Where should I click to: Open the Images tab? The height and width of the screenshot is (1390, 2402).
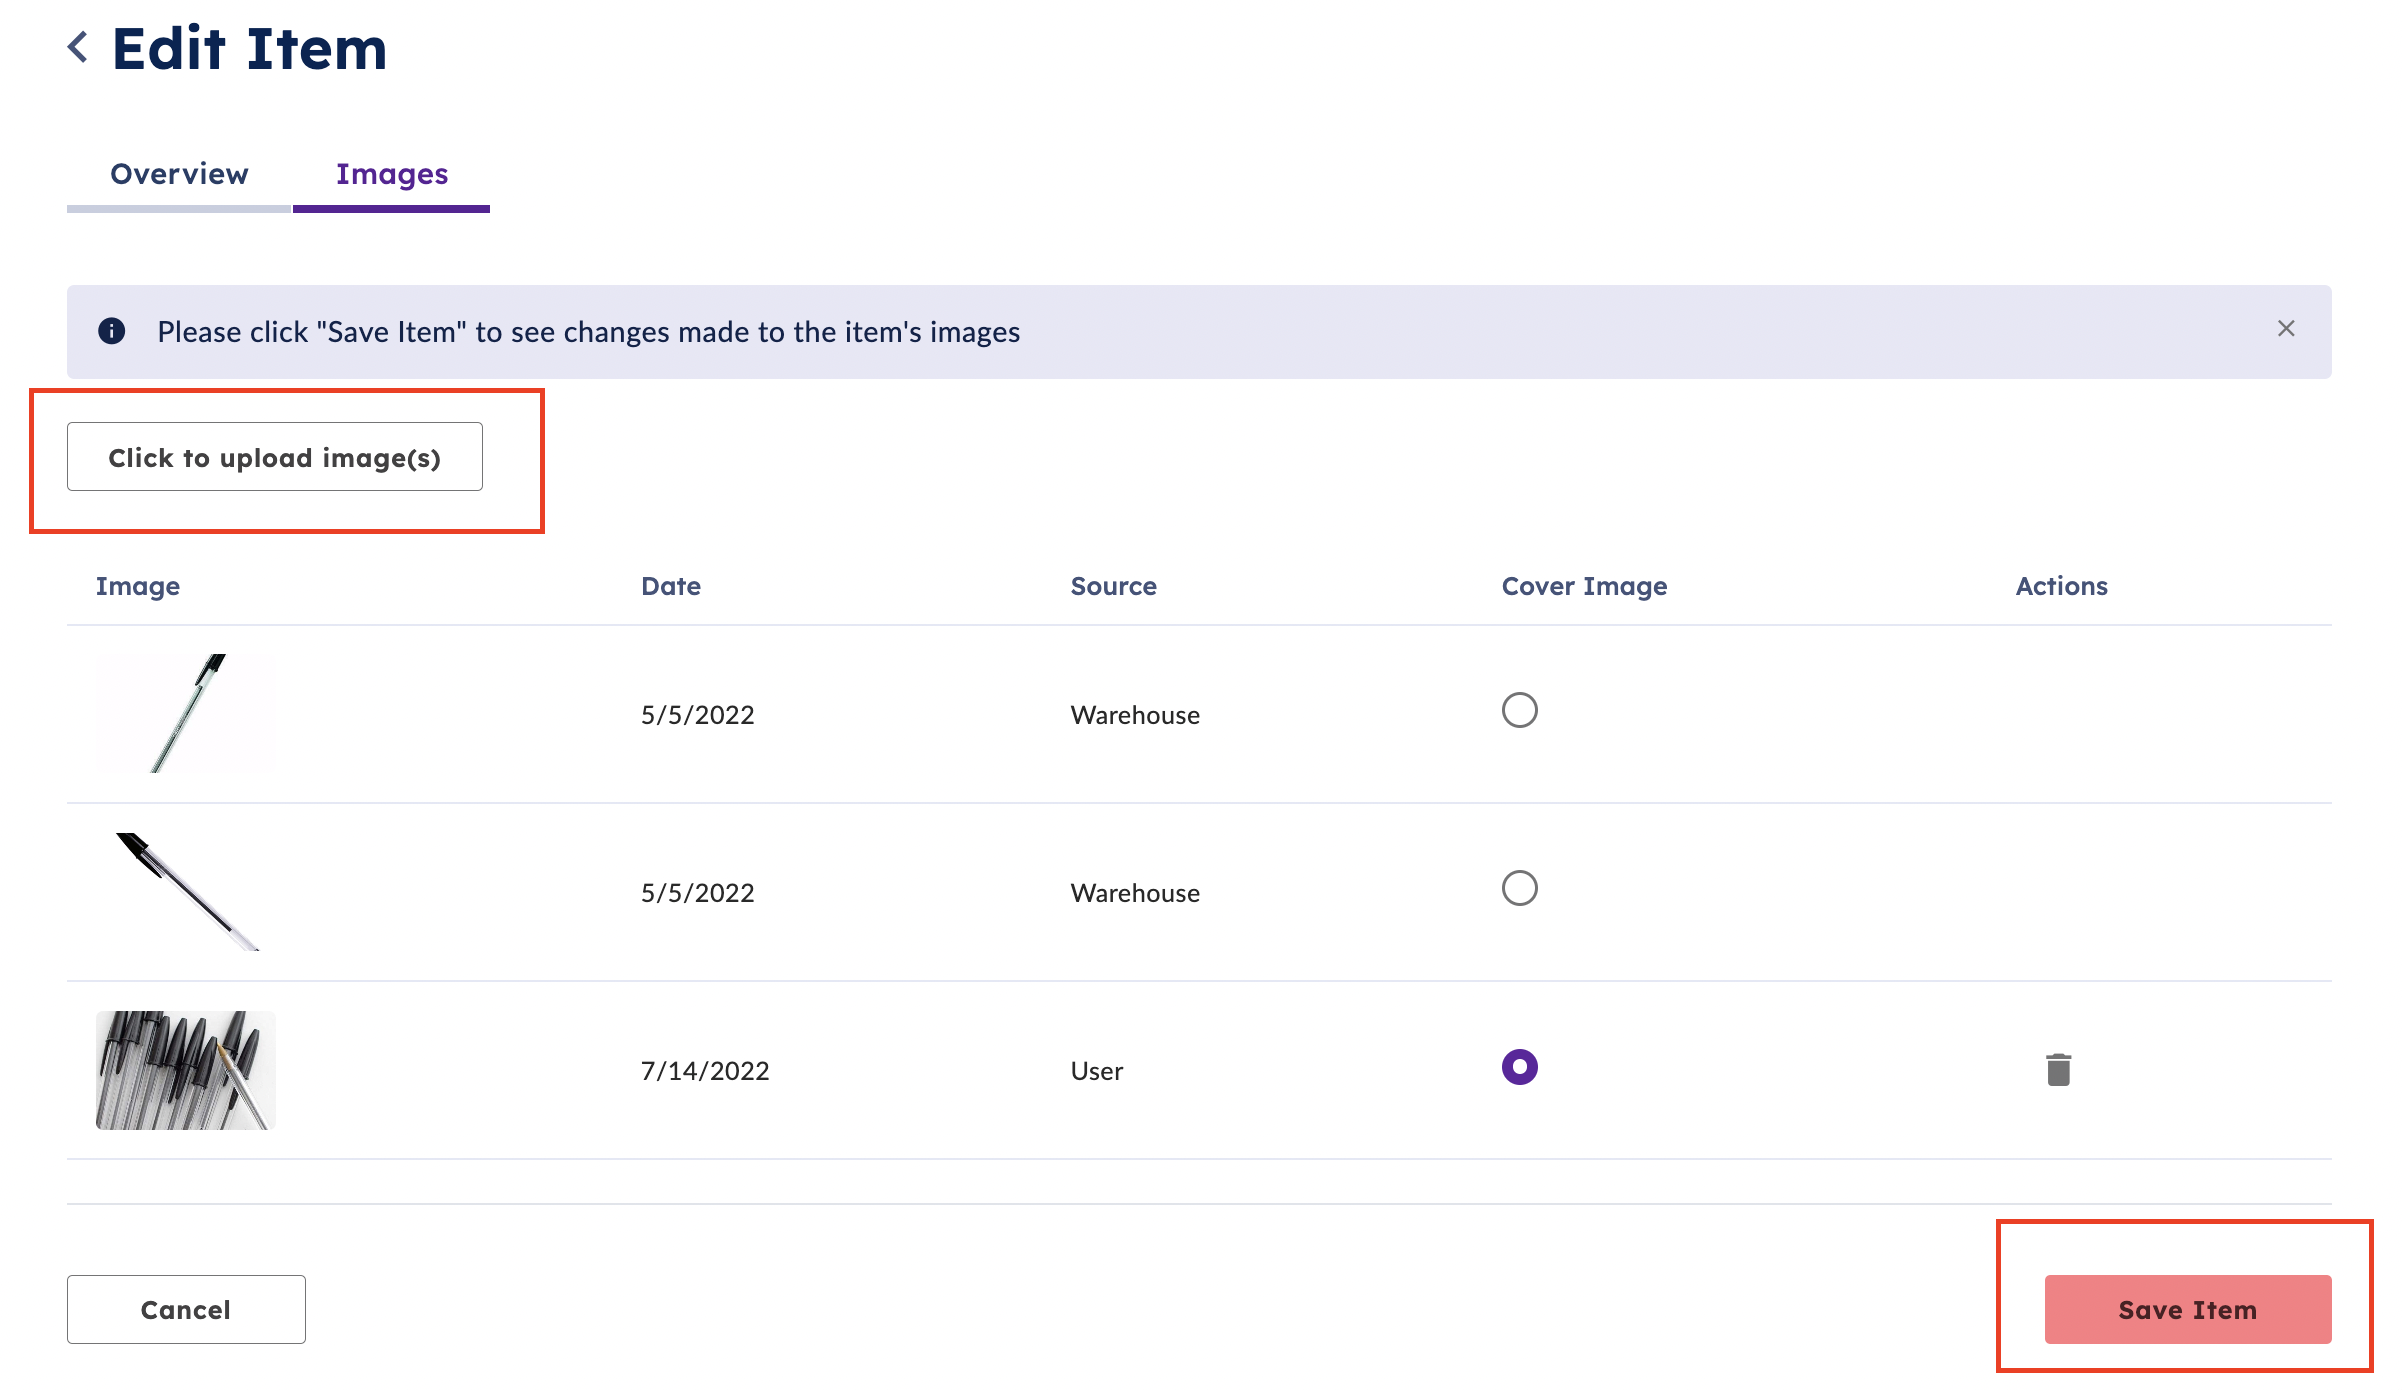click(x=392, y=174)
